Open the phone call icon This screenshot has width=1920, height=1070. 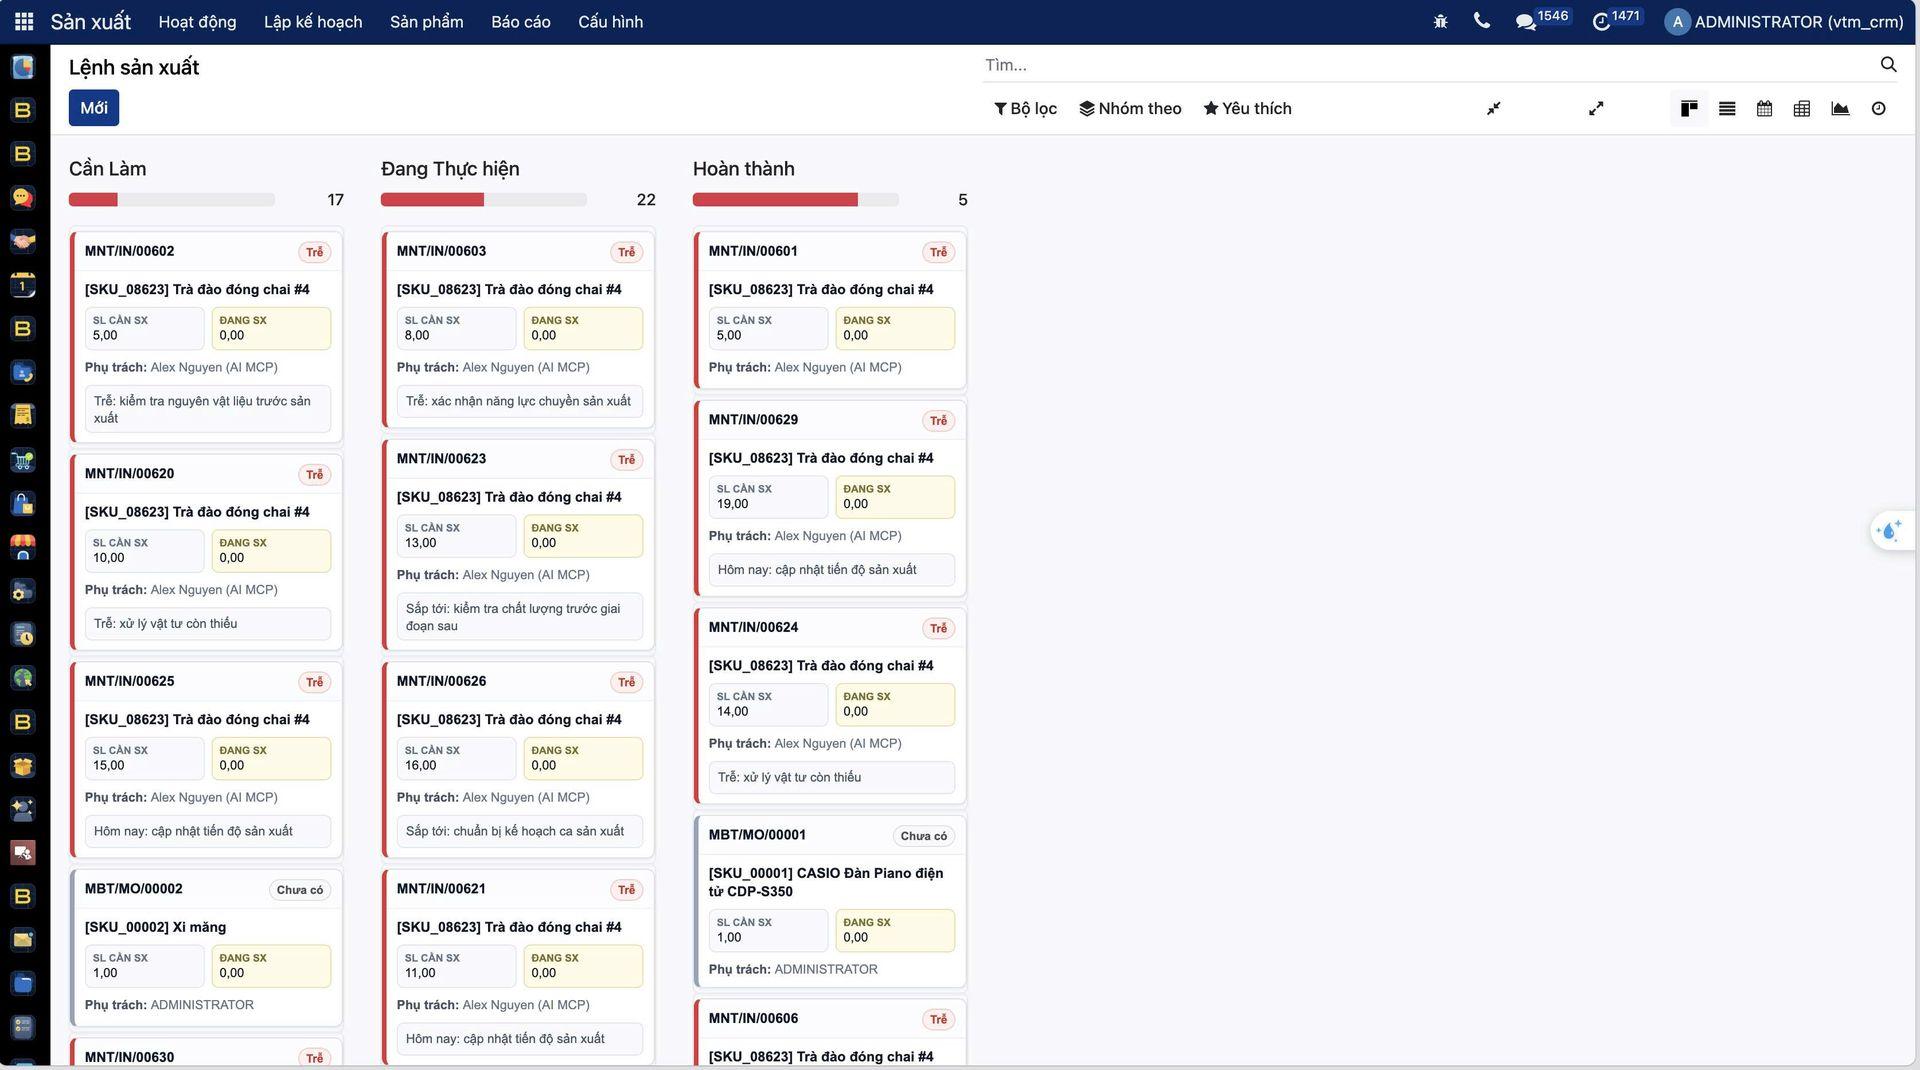(1482, 21)
